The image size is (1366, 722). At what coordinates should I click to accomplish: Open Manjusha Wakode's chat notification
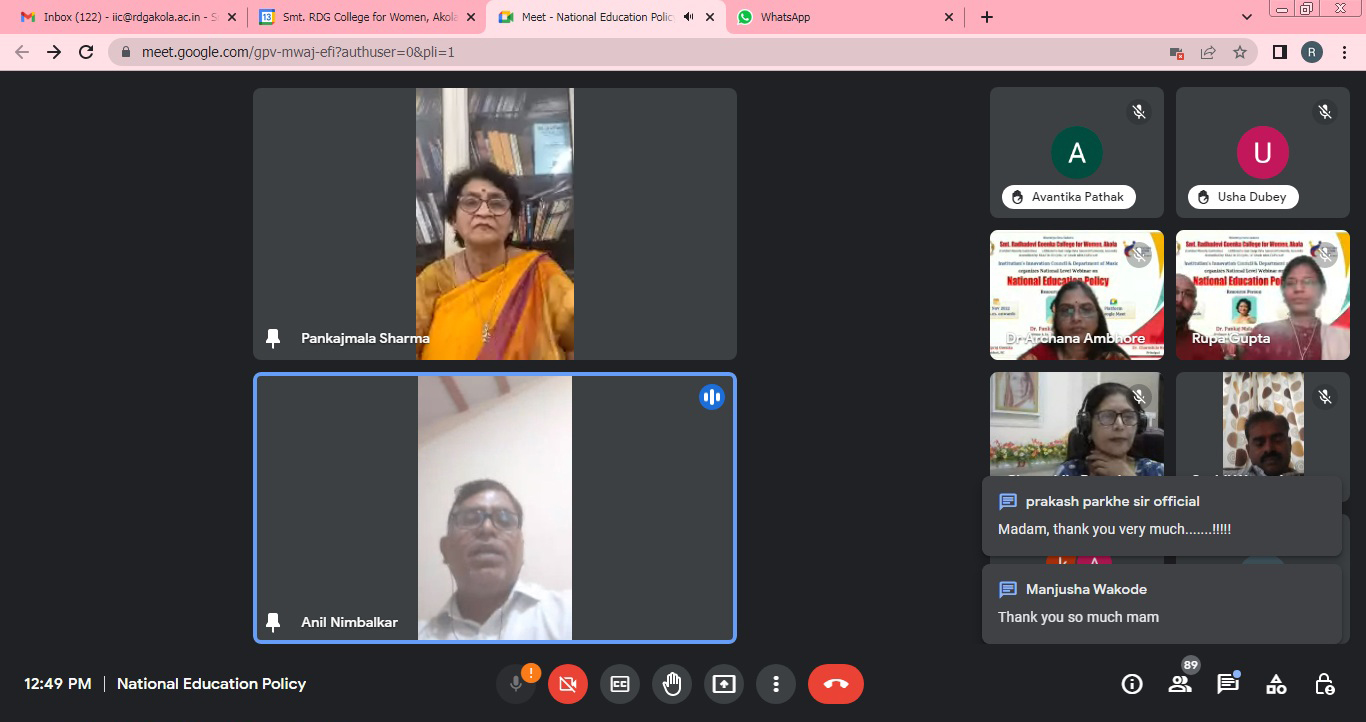click(x=1161, y=603)
